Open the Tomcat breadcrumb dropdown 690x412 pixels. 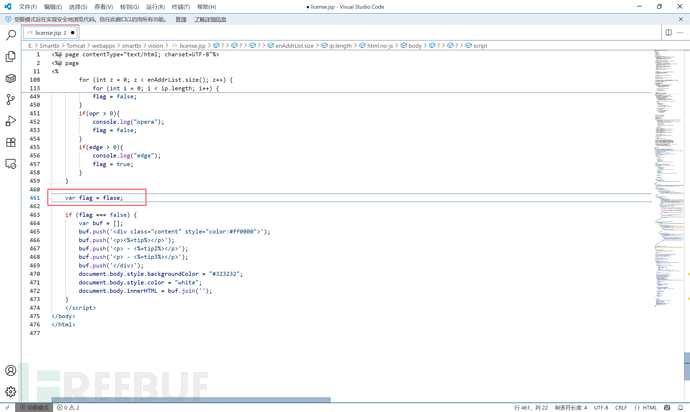(76, 45)
